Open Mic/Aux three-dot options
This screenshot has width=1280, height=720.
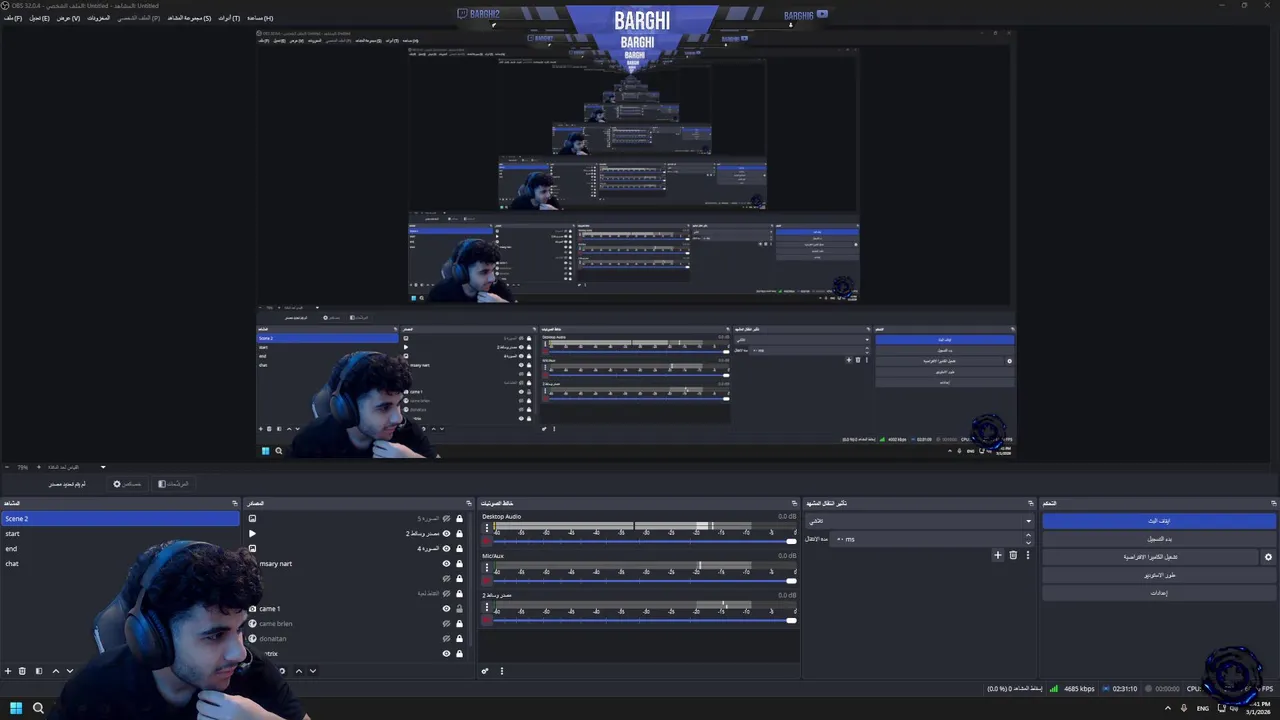487,569
